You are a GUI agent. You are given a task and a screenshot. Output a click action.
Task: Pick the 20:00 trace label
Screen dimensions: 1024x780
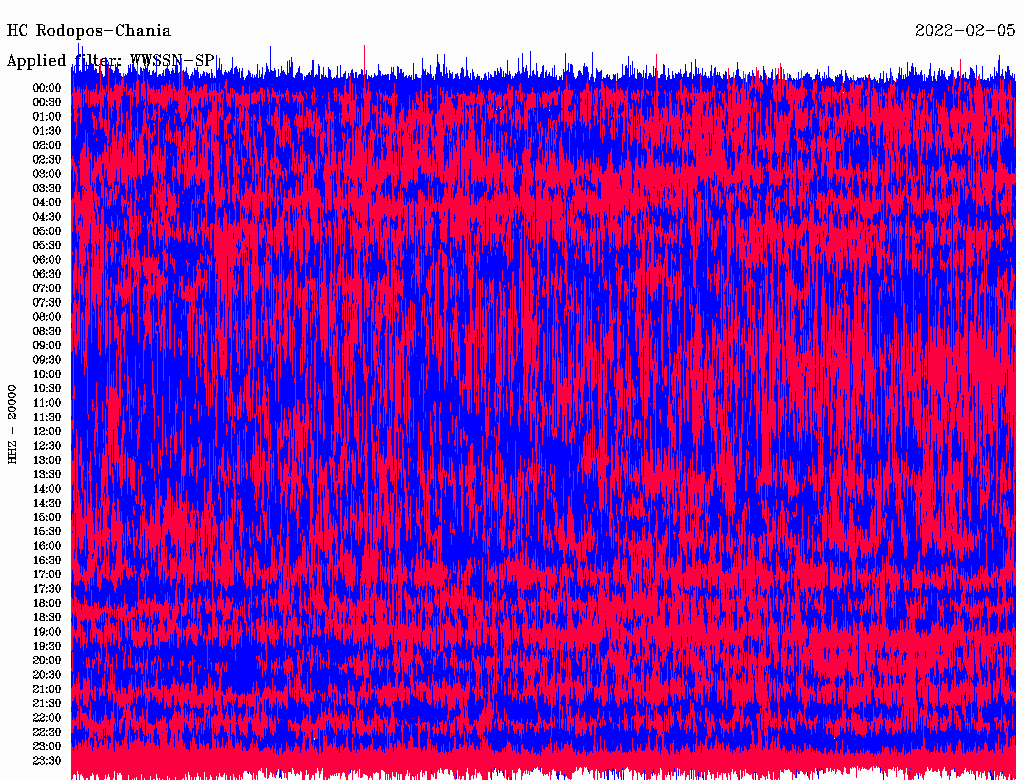(x=47, y=660)
